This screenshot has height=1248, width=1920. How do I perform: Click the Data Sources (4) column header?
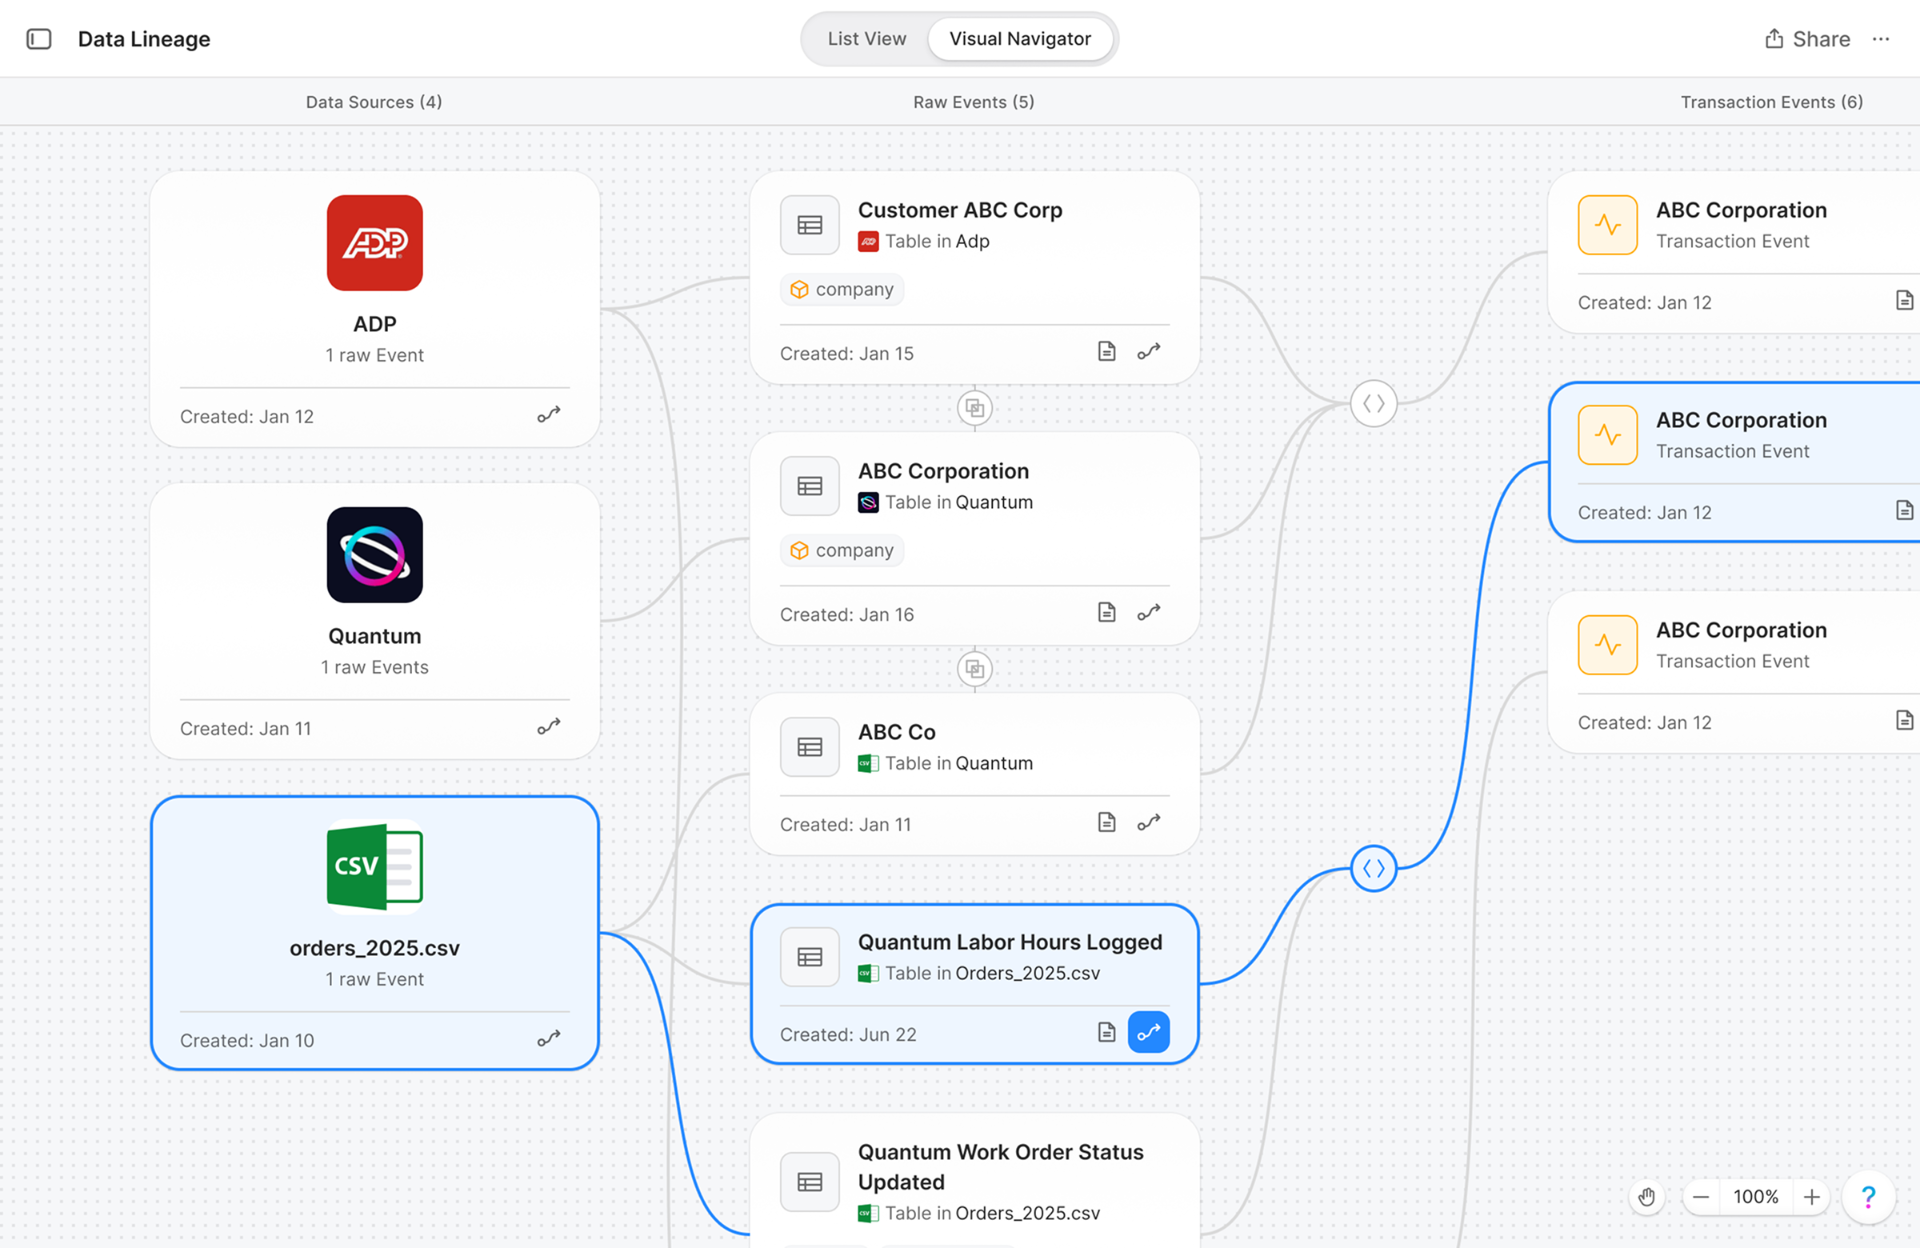[374, 102]
